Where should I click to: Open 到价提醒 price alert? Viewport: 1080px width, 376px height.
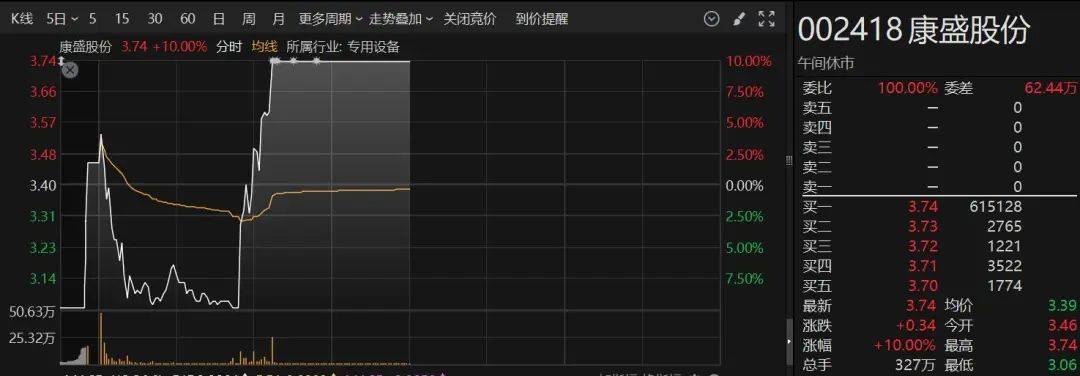(x=542, y=19)
